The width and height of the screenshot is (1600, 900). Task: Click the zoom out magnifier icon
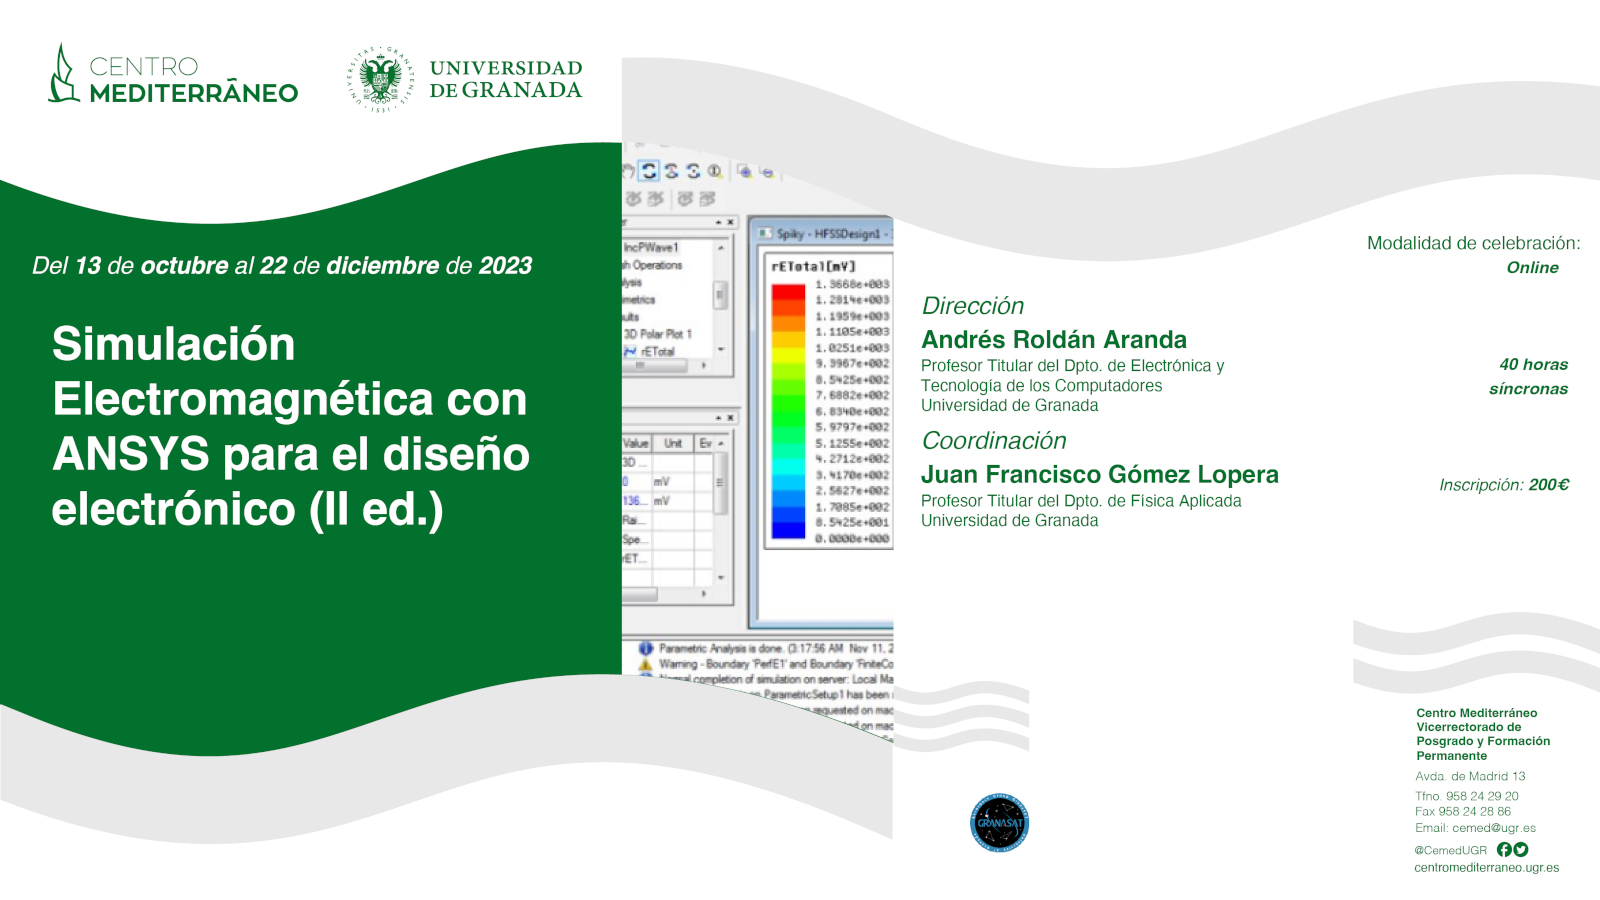(x=767, y=172)
